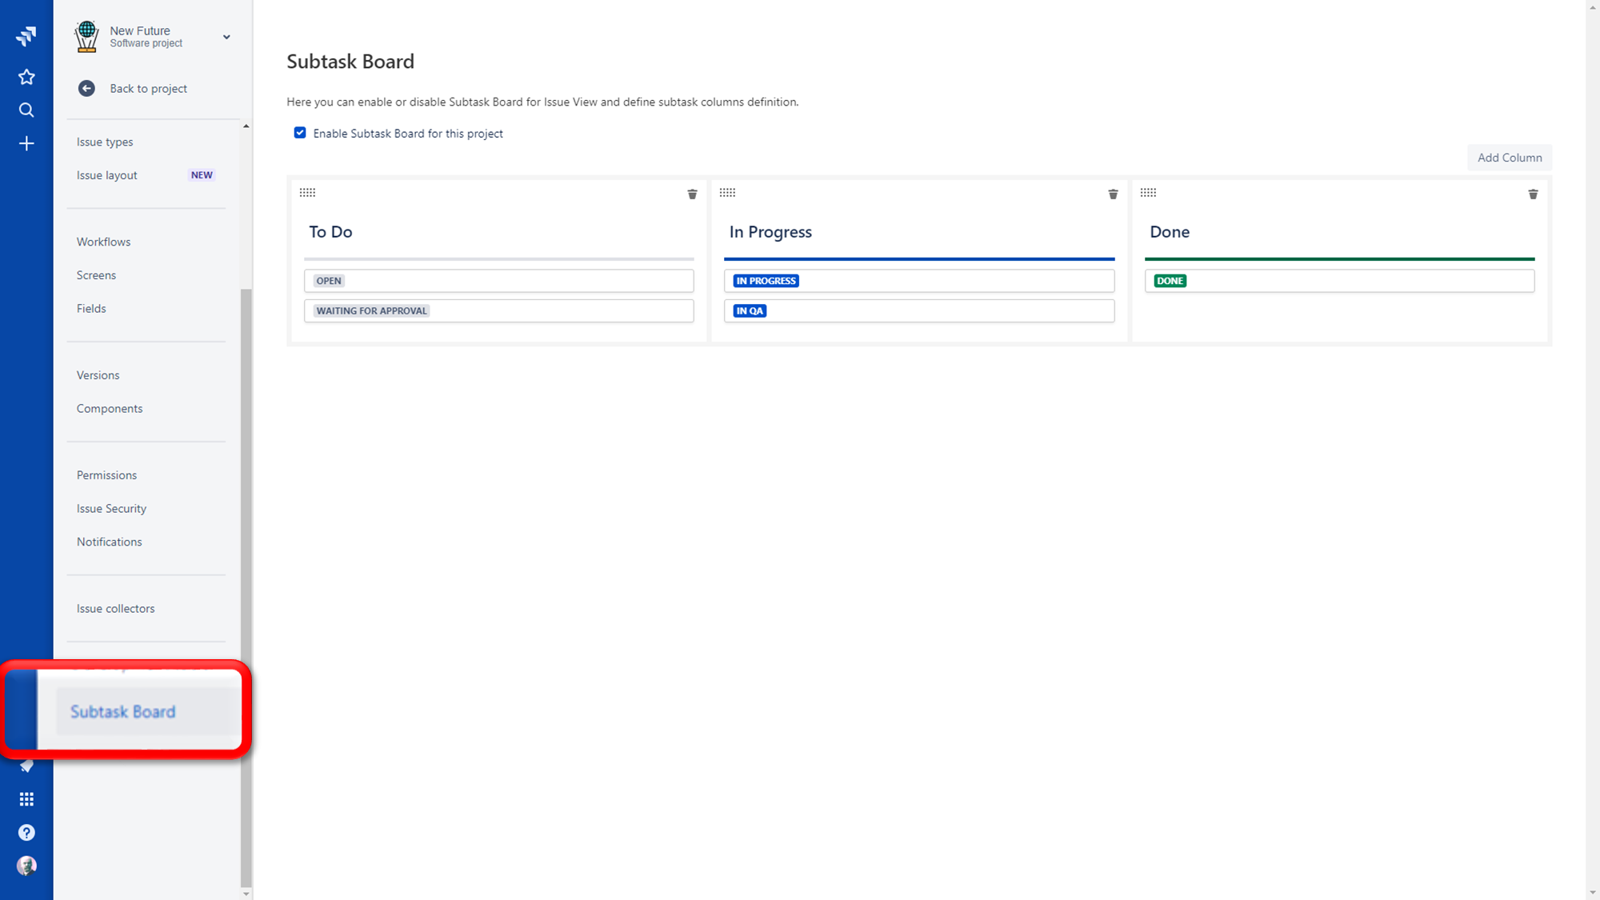Open Permissions settings
Screen dimensions: 1600x900
click(x=107, y=475)
